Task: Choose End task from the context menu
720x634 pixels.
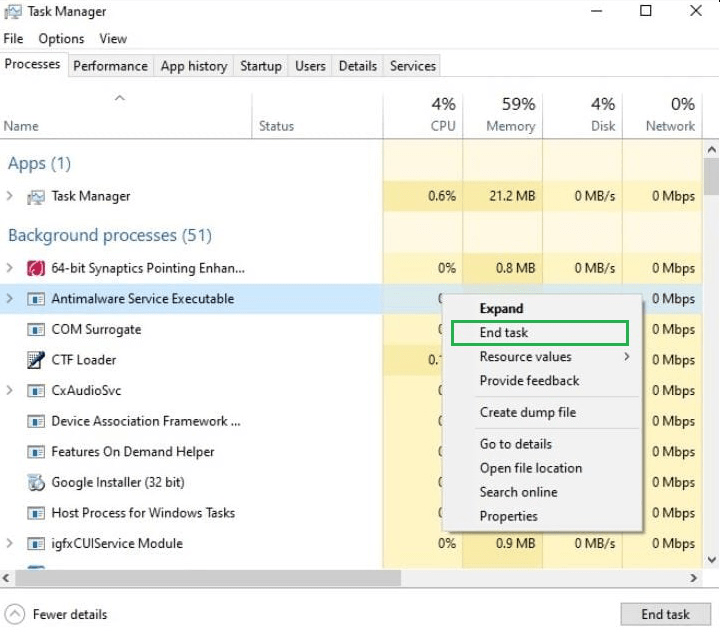Action: pos(504,333)
